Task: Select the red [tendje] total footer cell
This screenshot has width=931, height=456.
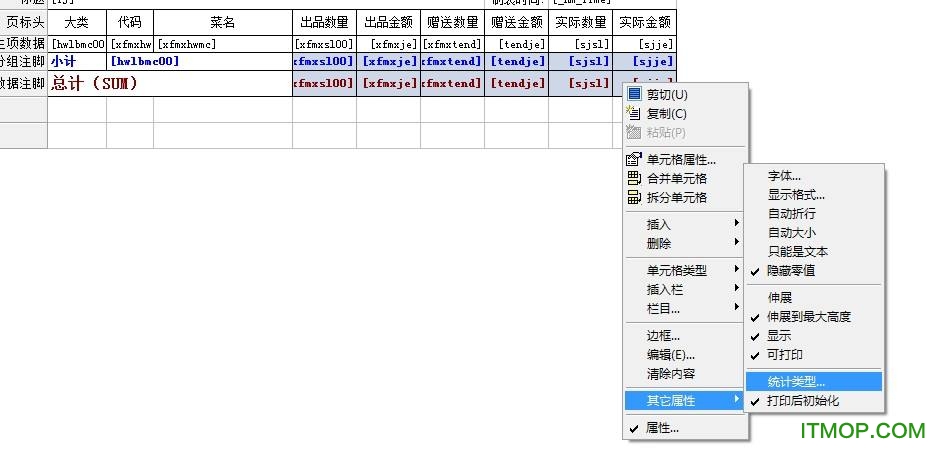Action: pyautogui.click(x=517, y=83)
